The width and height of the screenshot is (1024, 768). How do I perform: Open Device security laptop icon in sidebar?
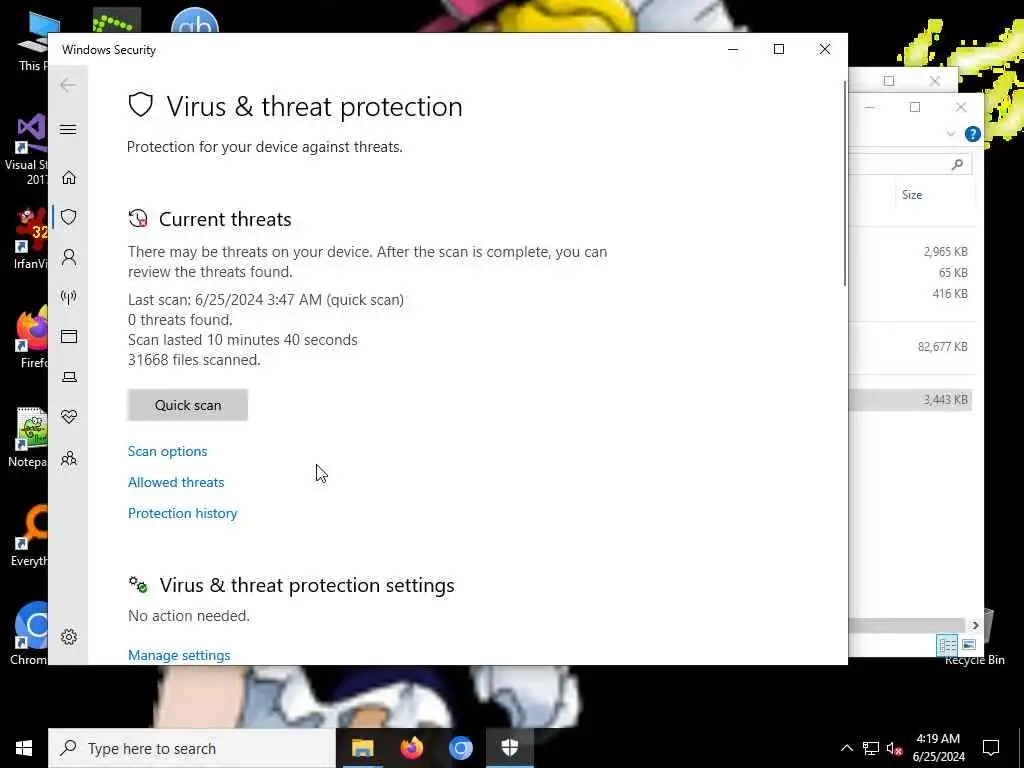69,377
